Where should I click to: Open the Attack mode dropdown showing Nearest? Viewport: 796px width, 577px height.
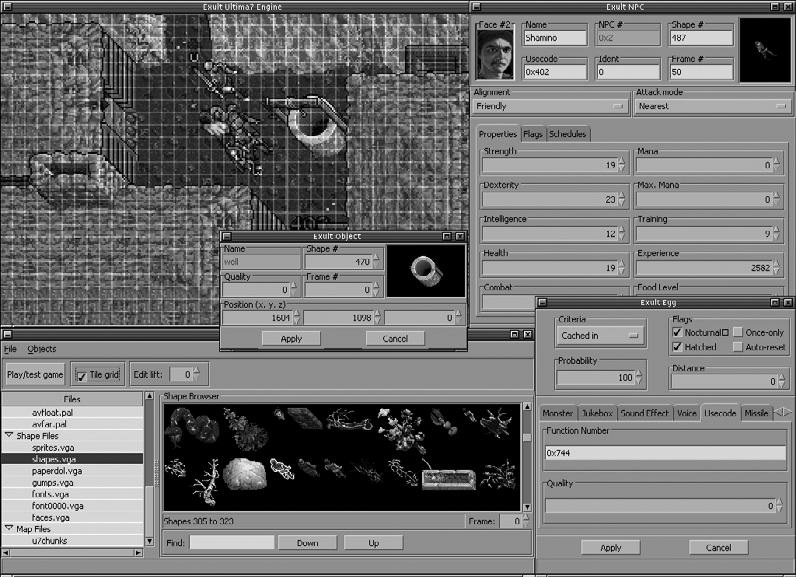(713, 106)
